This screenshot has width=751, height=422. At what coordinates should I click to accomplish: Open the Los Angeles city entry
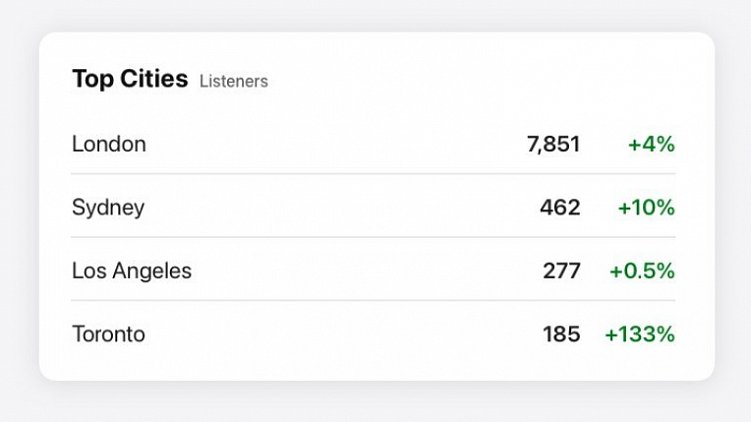coord(132,271)
